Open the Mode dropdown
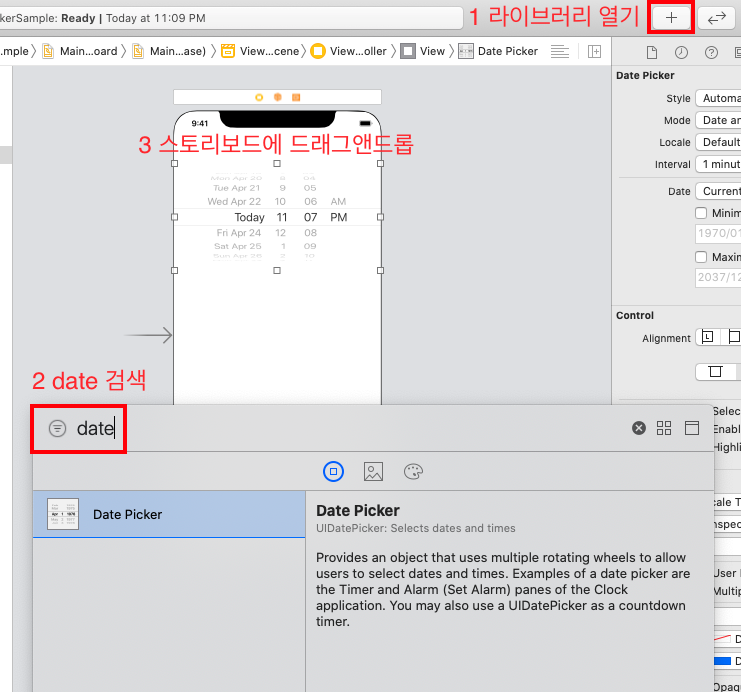This screenshot has width=741, height=692. [x=718, y=121]
